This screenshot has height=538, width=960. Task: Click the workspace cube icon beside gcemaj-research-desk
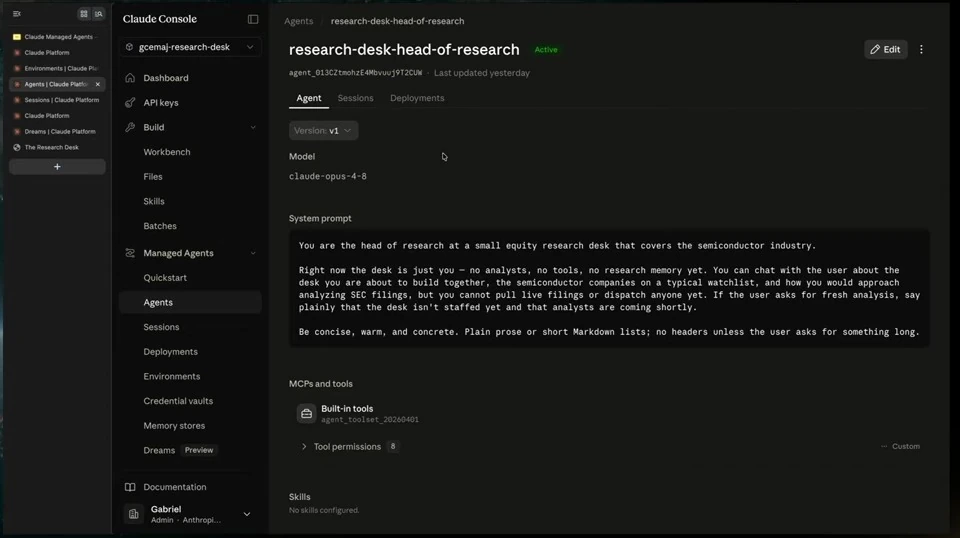pos(129,47)
